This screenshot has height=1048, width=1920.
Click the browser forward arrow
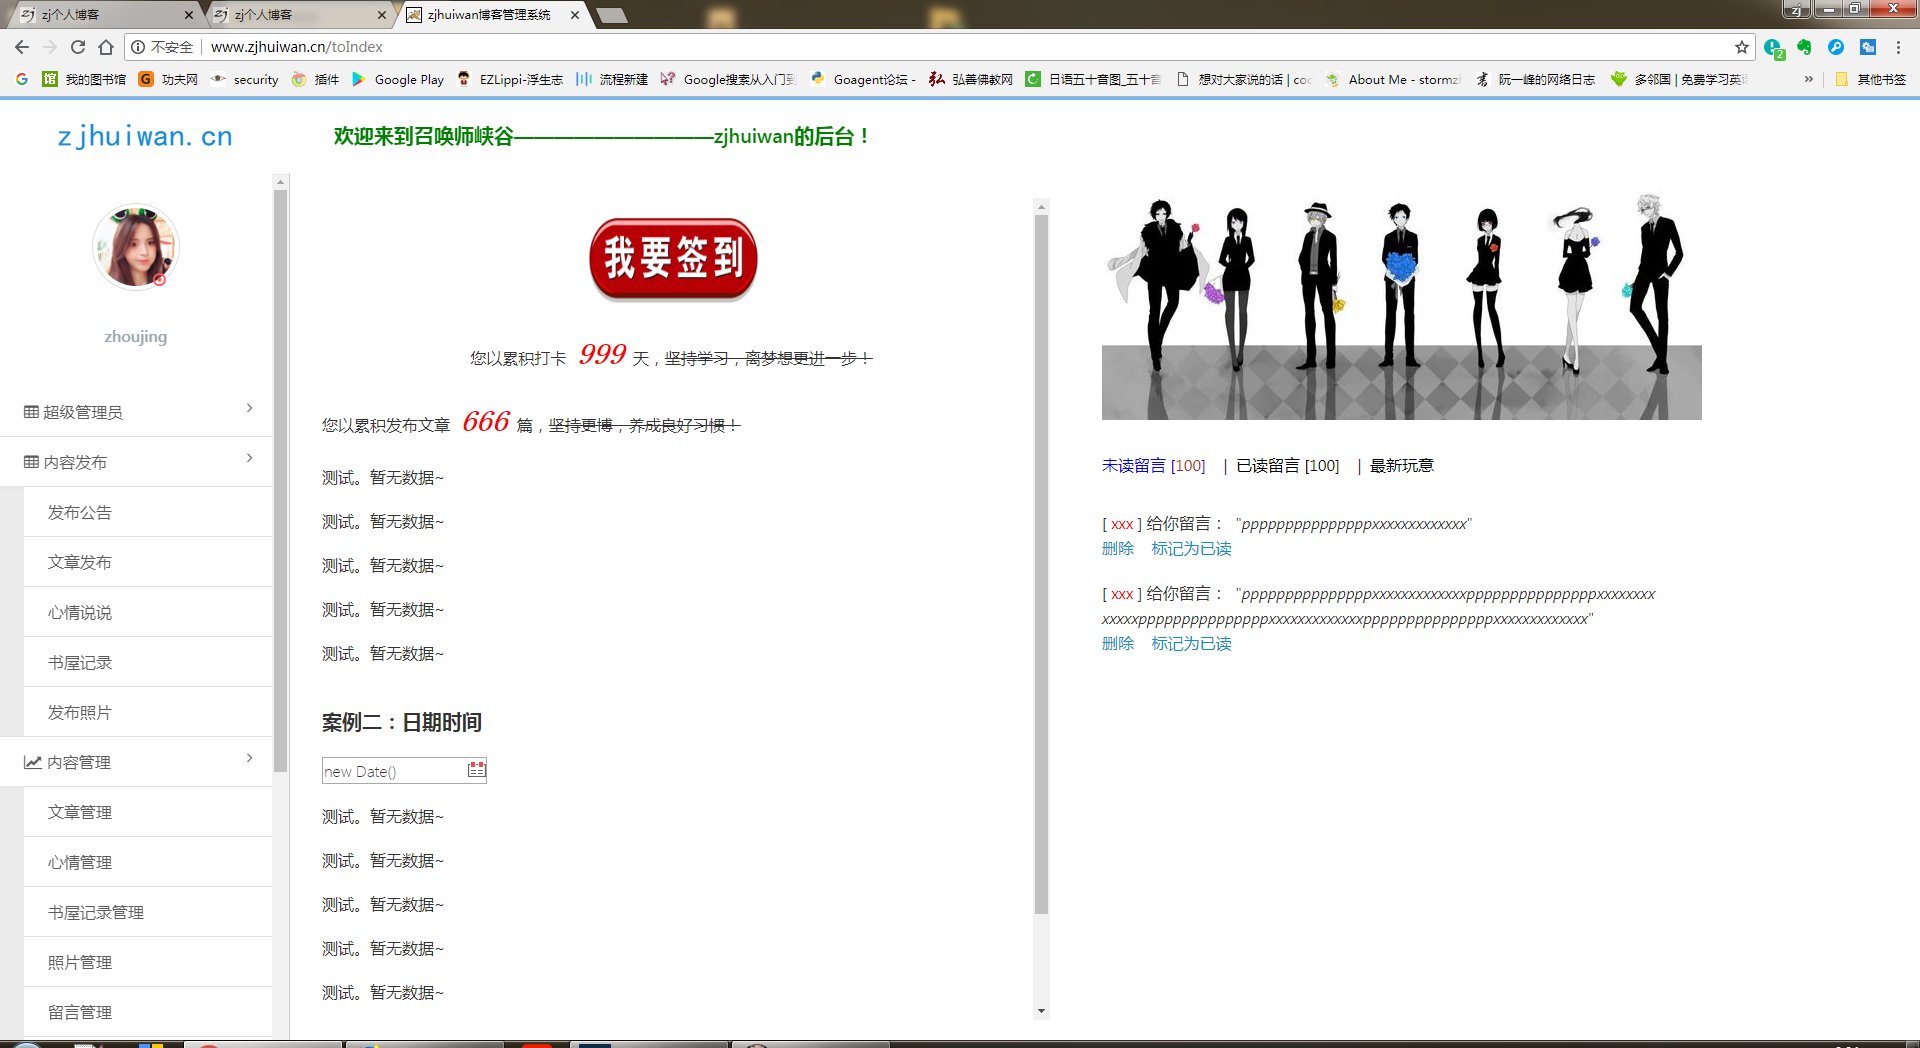point(50,47)
